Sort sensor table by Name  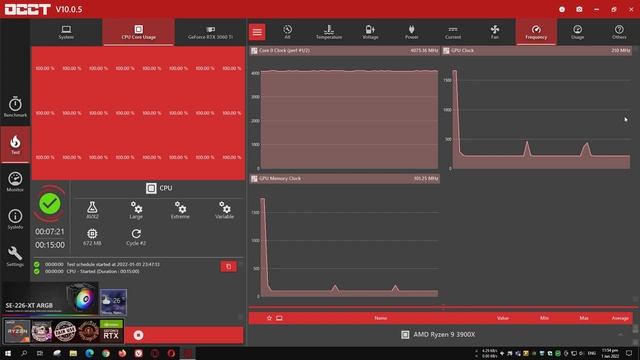[x=380, y=318]
